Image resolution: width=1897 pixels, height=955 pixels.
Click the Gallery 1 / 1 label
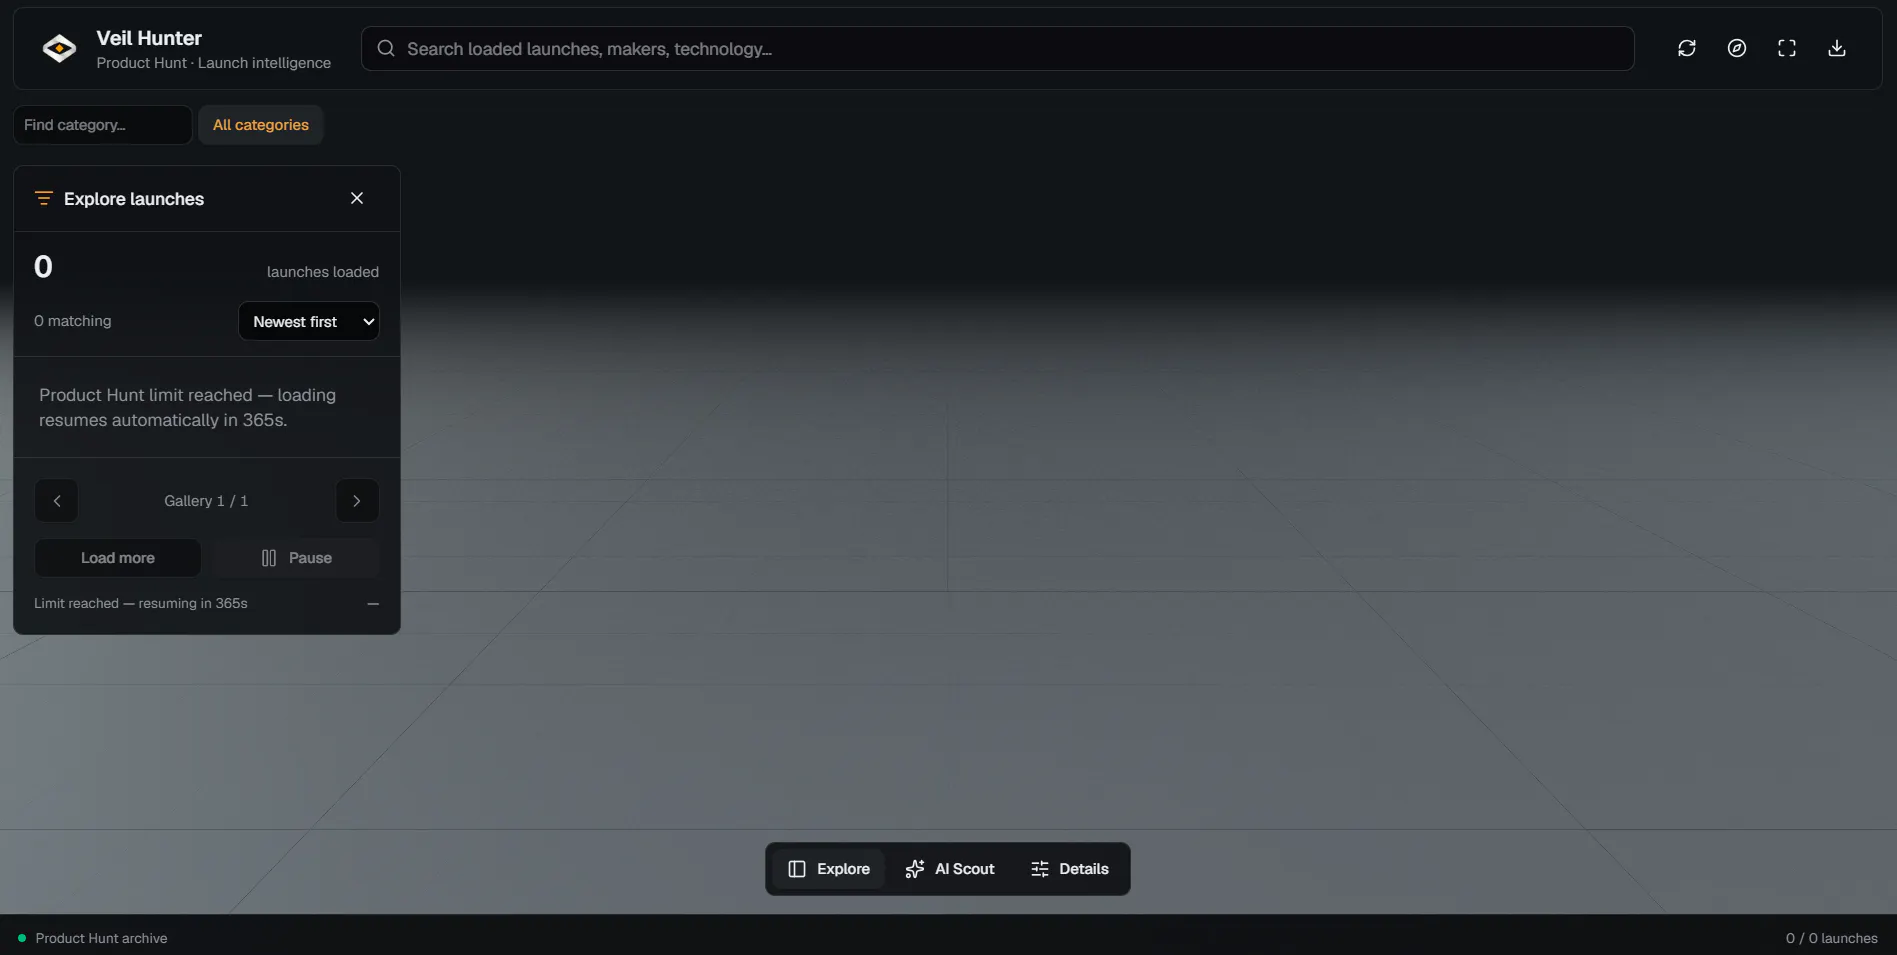coord(206,501)
